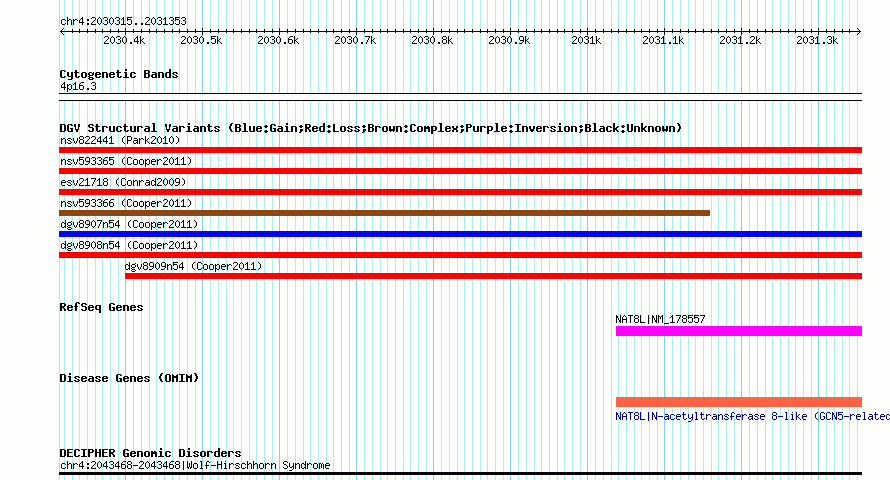Click the red nsv593365 variant bar
The width and height of the screenshot is (890, 480).
pyautogui.click(x=460, y=171)
